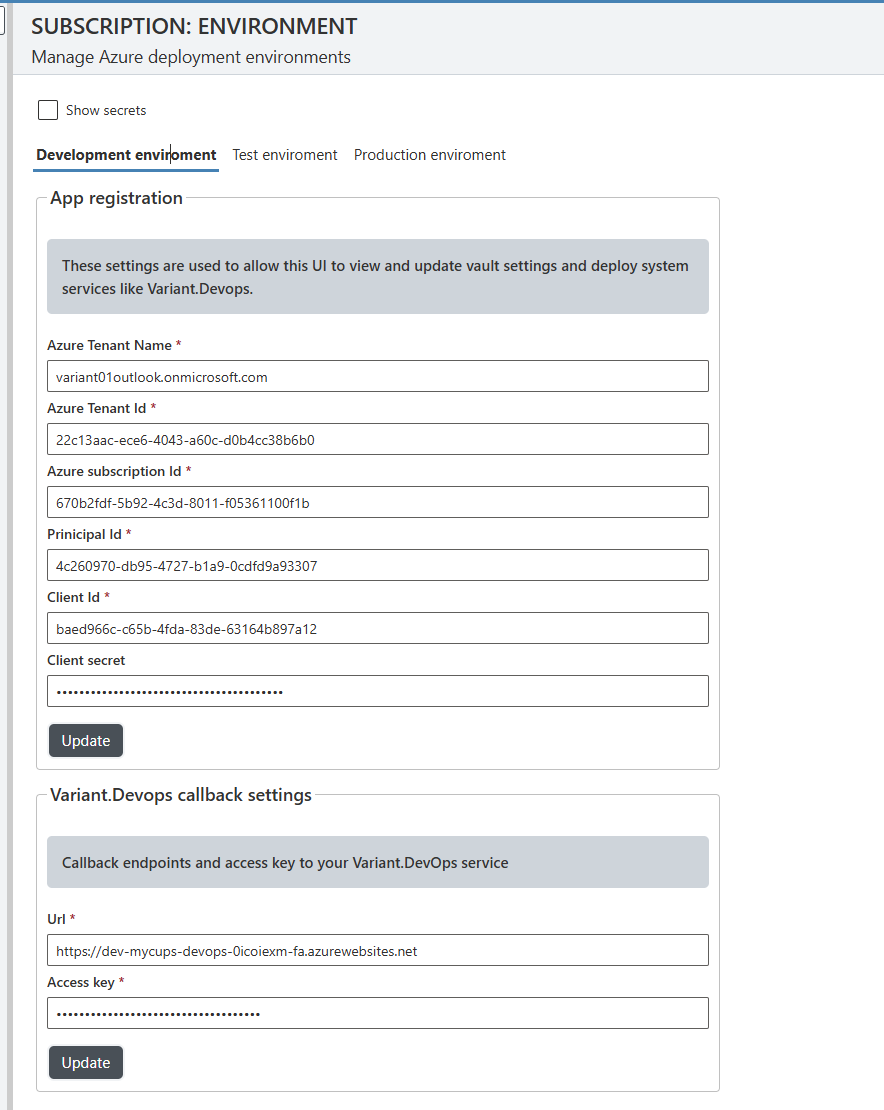The image size is (884, 1110).
Task: Switch to the Test enviroment tab
Action: pos(285,155)
